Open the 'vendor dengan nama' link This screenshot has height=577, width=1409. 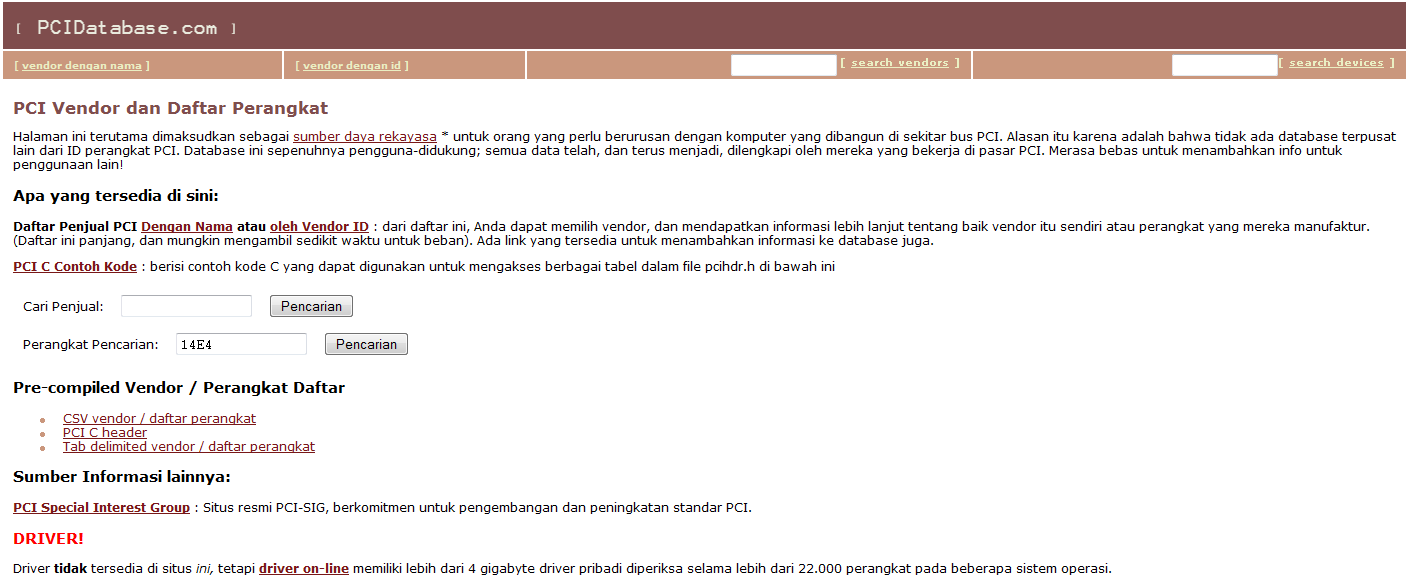click(x=82, y=66)
